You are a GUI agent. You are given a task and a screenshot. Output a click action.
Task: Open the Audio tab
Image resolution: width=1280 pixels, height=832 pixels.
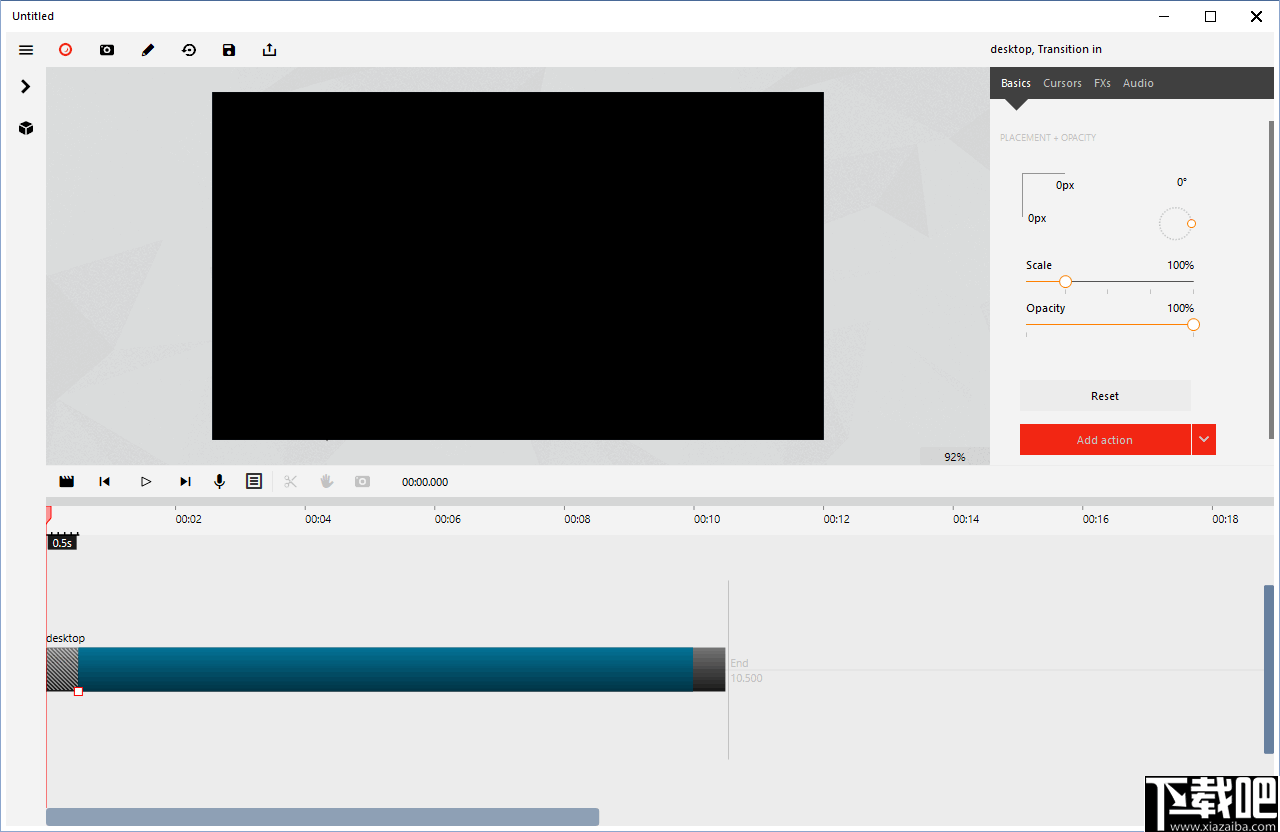pyautogui.click(x=1138, y=83)
